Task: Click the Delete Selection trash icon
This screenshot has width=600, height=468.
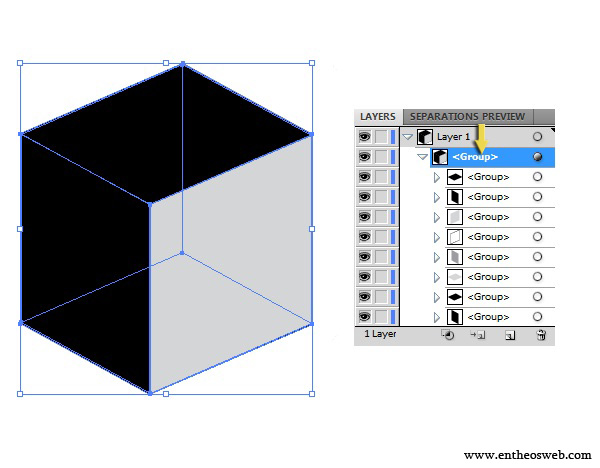Action: pyautogui.click(x=541, y=336)
